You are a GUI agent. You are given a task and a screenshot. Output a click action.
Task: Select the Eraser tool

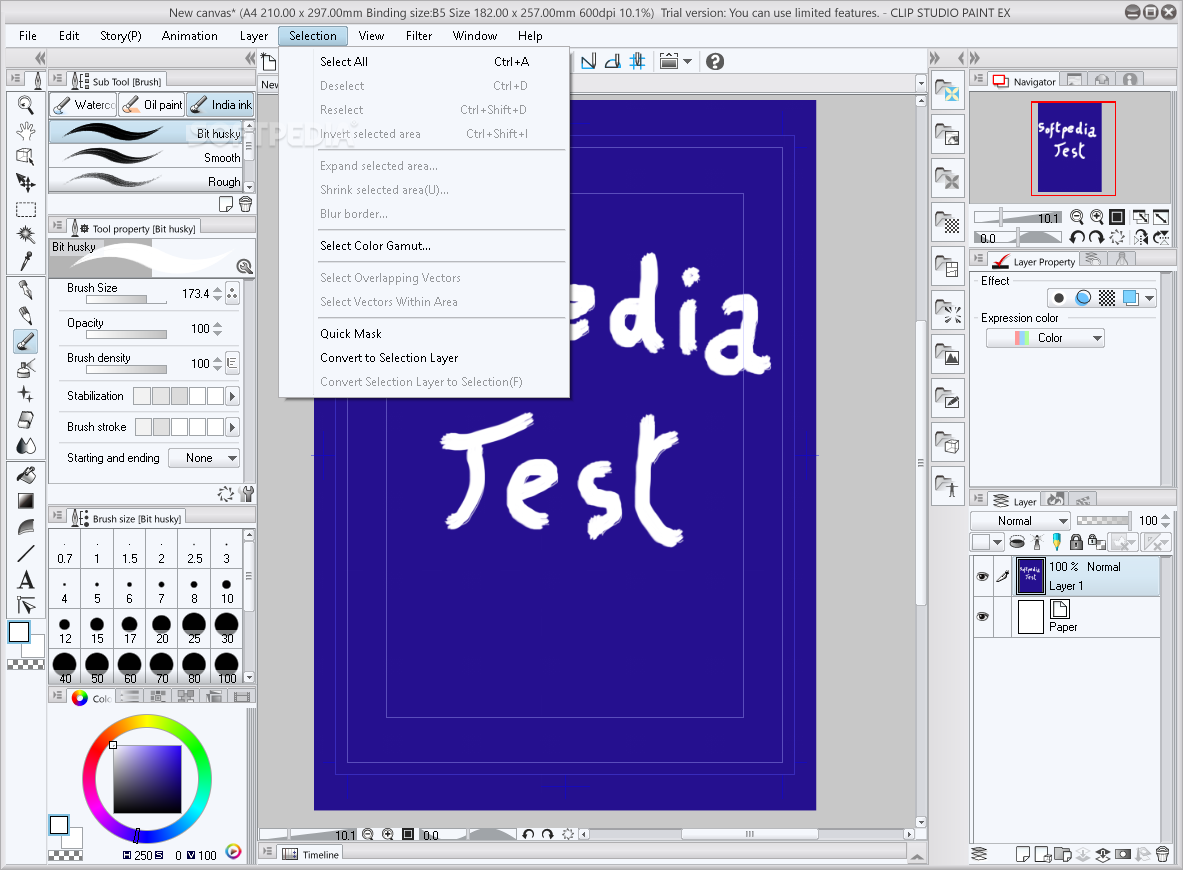[26, 420]
